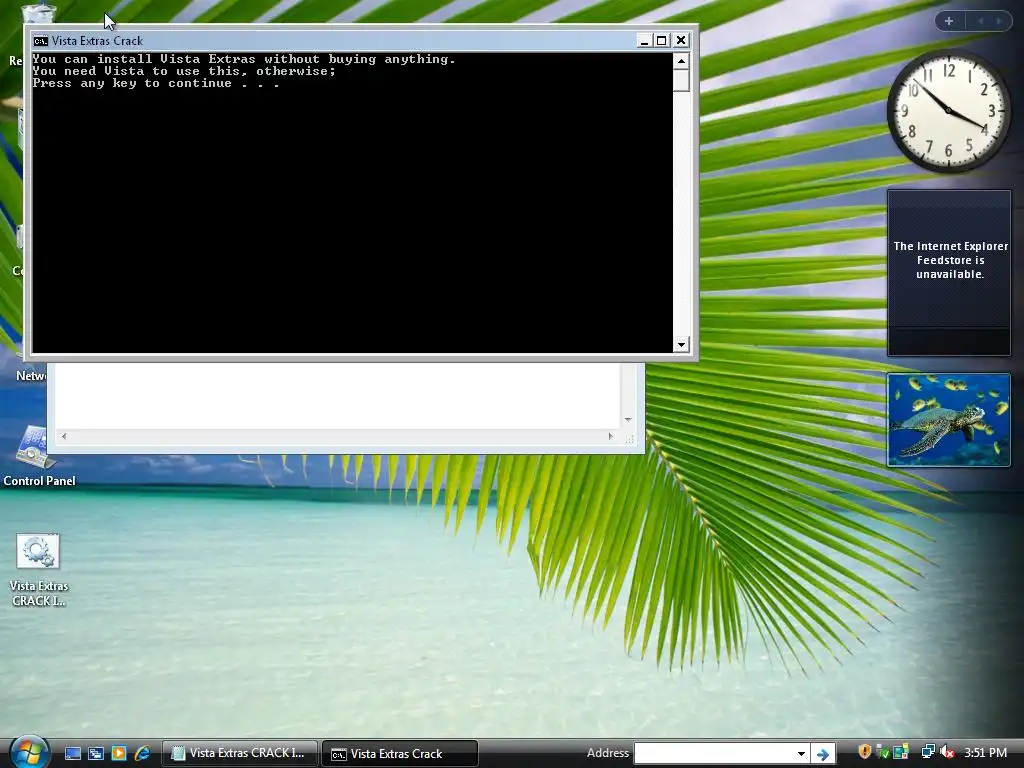
Task: Click the background window's resize grip
Action: (x=630, y=439)
